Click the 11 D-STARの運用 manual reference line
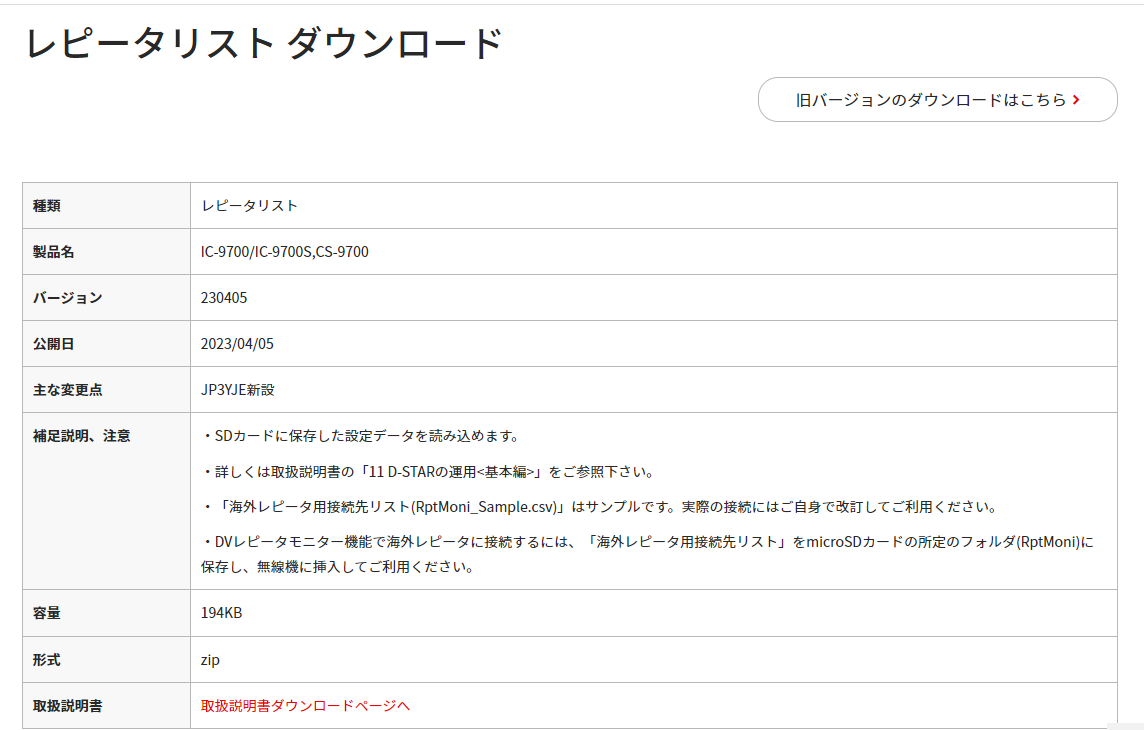The width and height of the screenshot is (1144, 730). tap(428, 472)
